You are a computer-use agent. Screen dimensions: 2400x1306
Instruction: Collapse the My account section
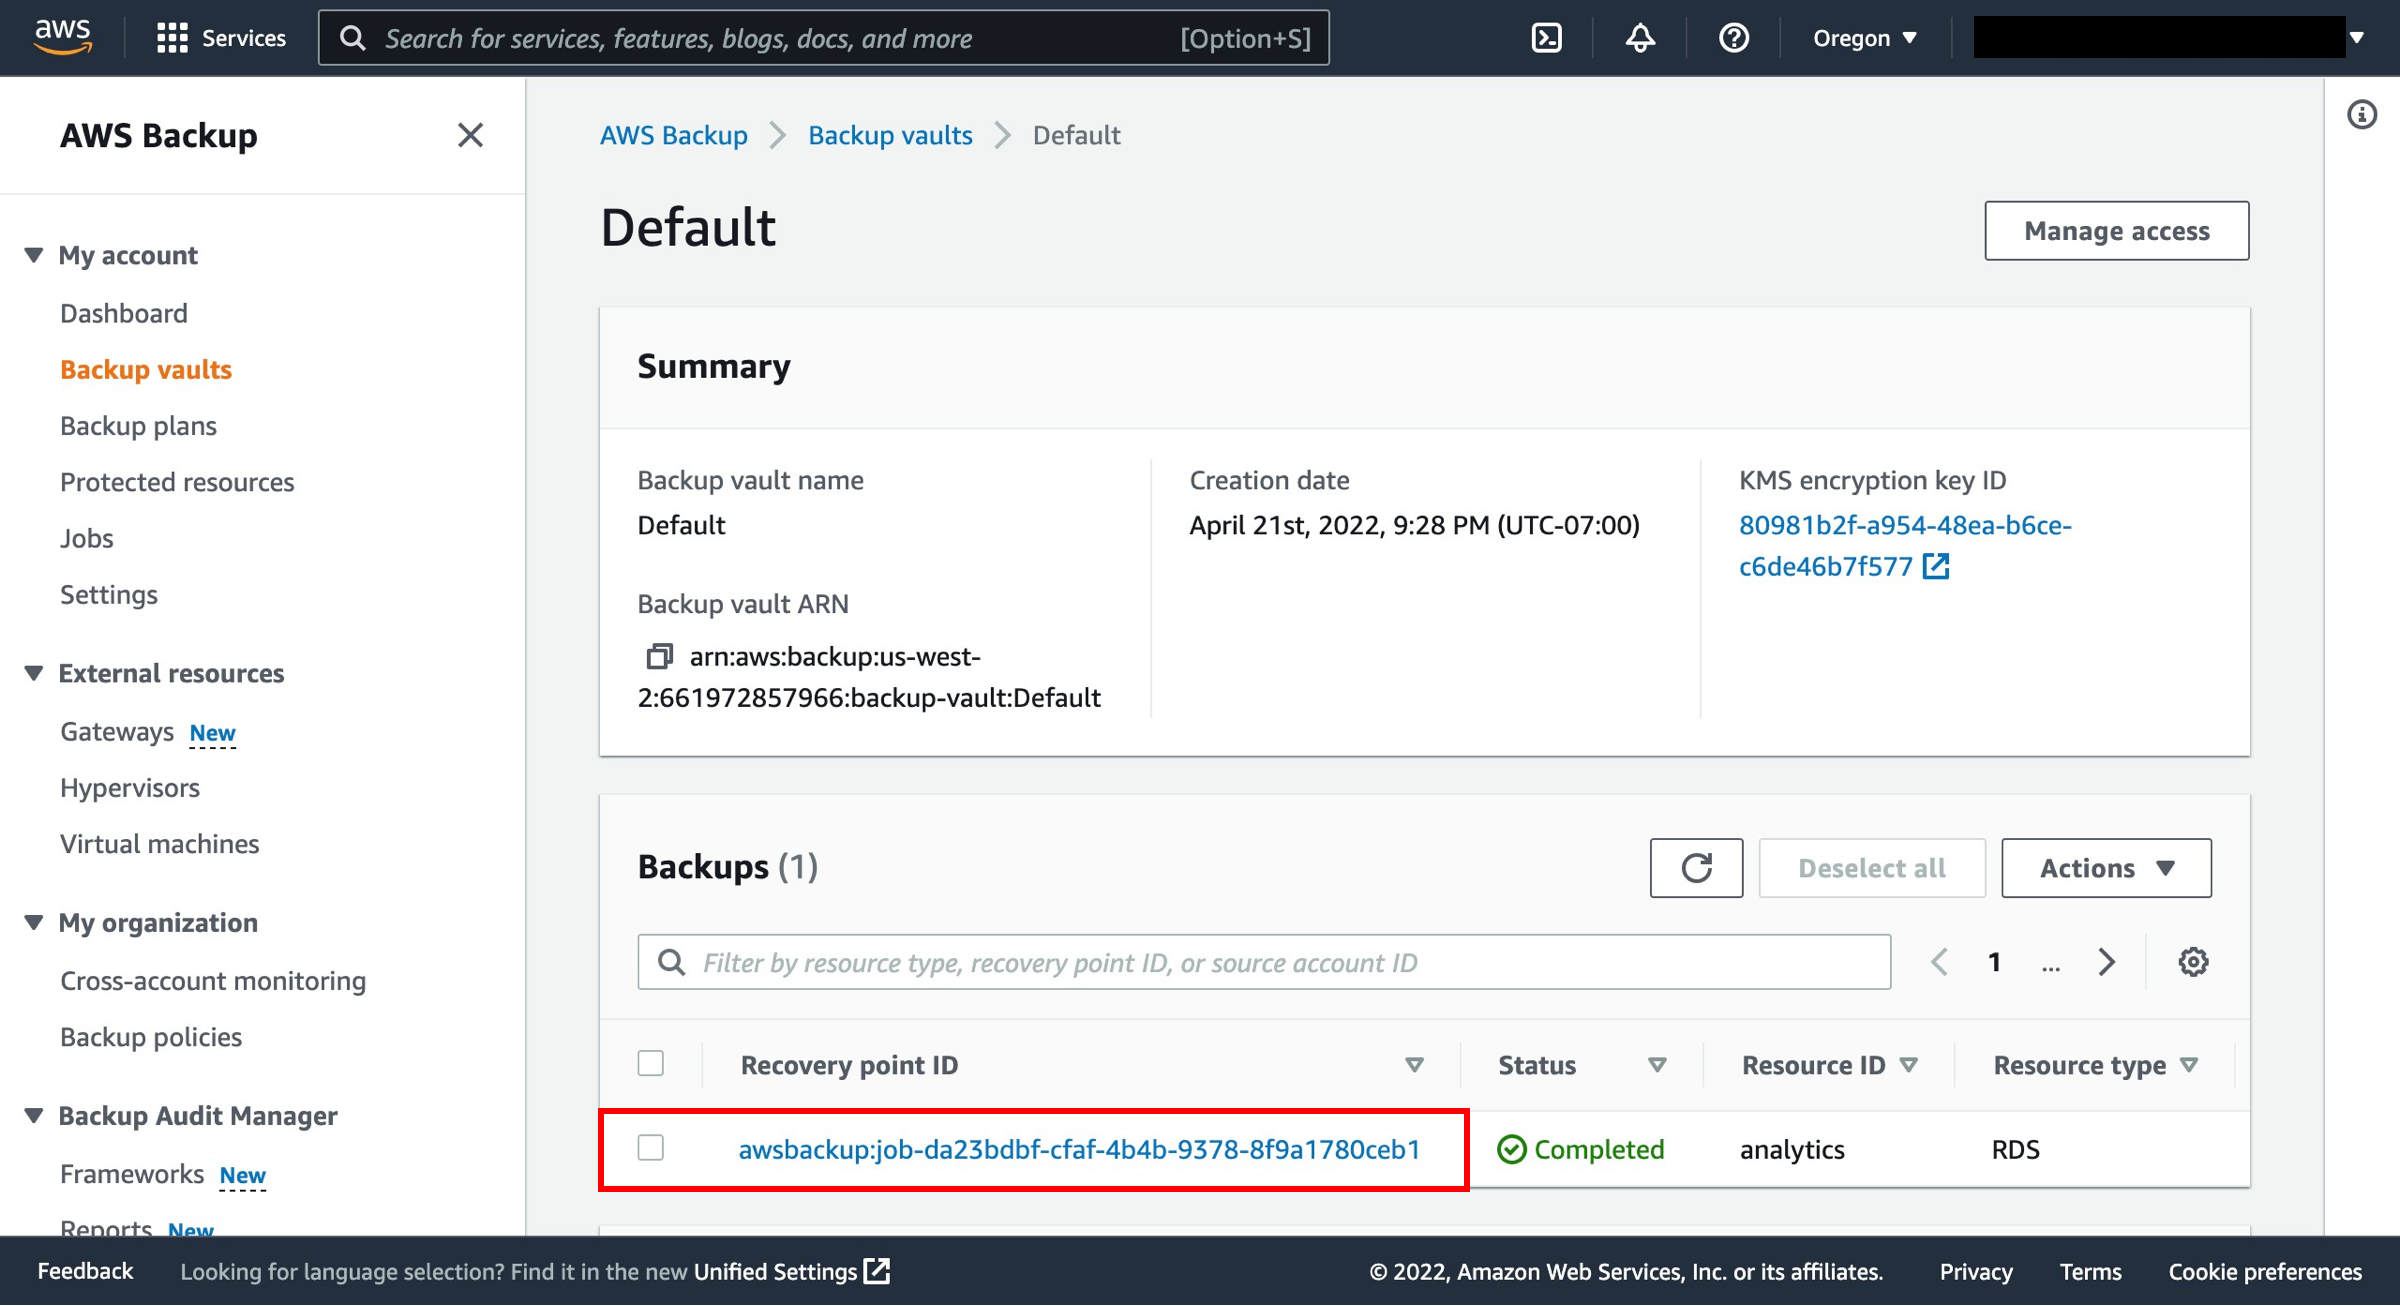34,255
